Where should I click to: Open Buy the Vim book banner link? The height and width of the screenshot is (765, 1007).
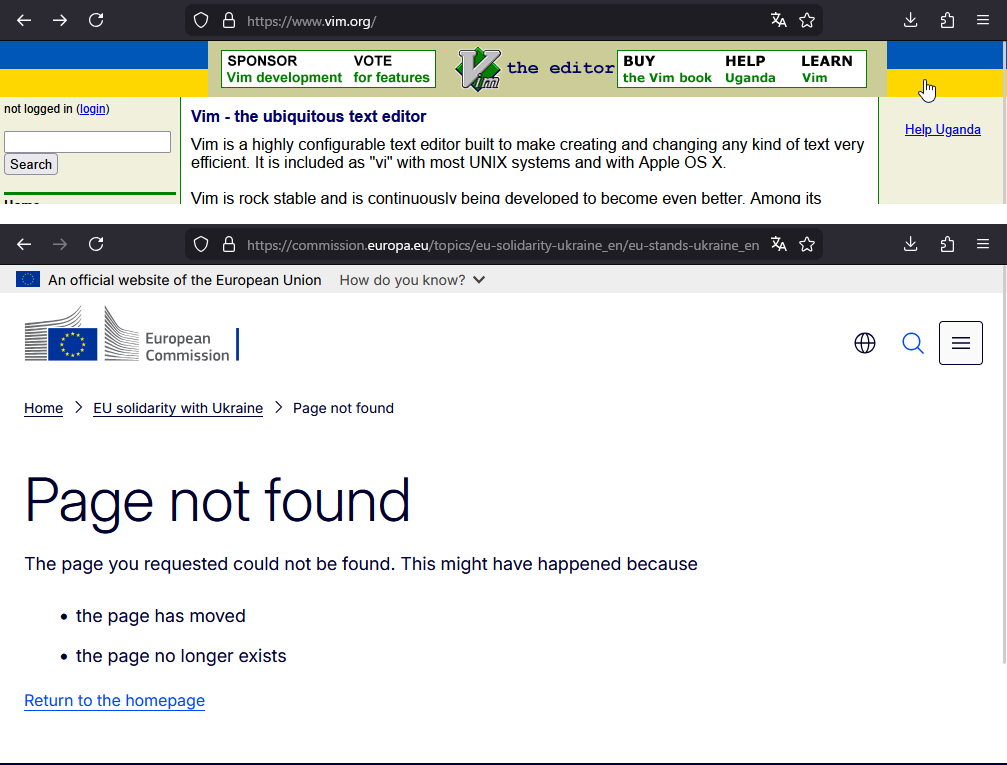click(667, 69)
